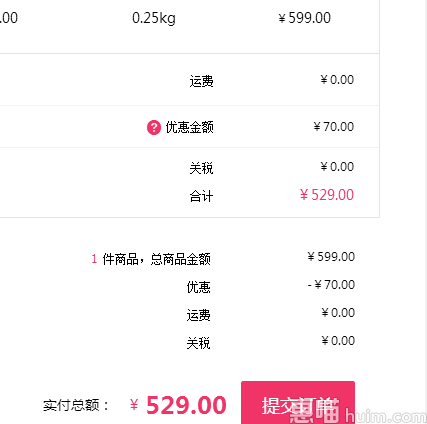This screenshot has width=427, height=424.
Task: Select the 优惠金额 discount label
Action: pos(190,127)
